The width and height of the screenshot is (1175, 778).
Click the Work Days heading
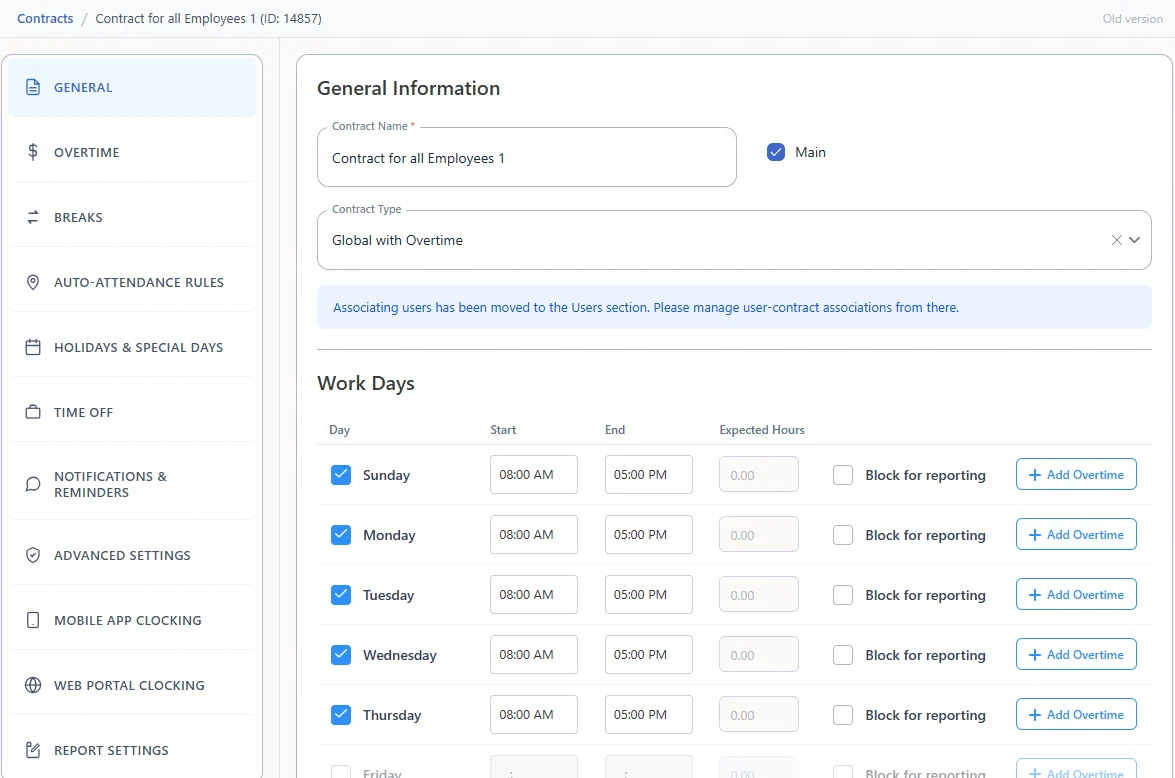(366, 383)
